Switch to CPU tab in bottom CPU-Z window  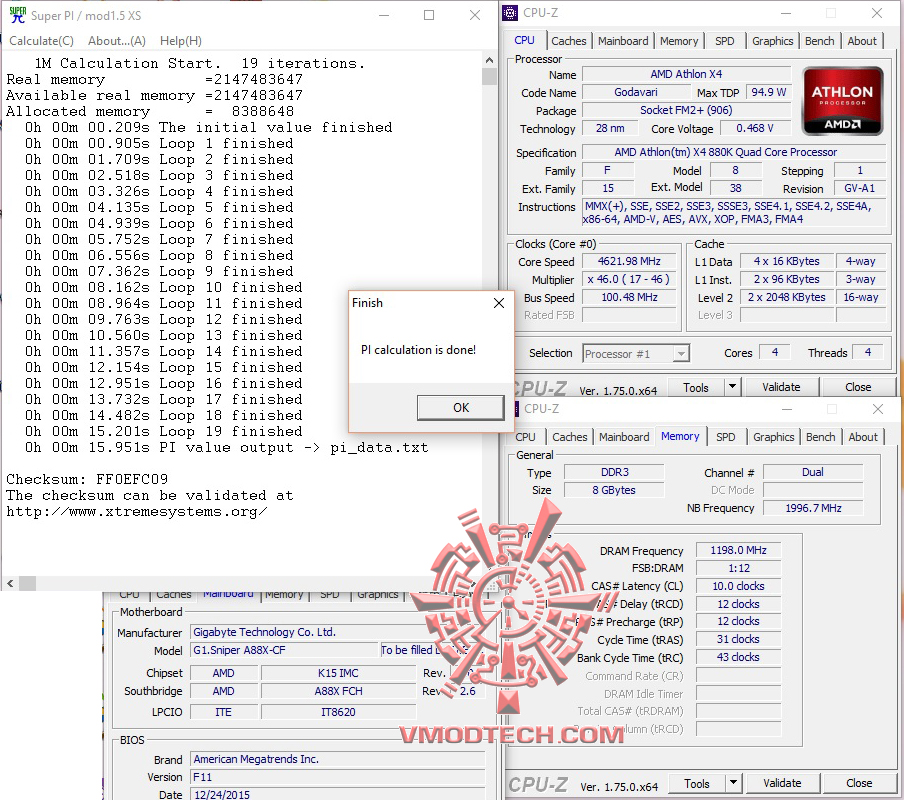click(525, 437)
